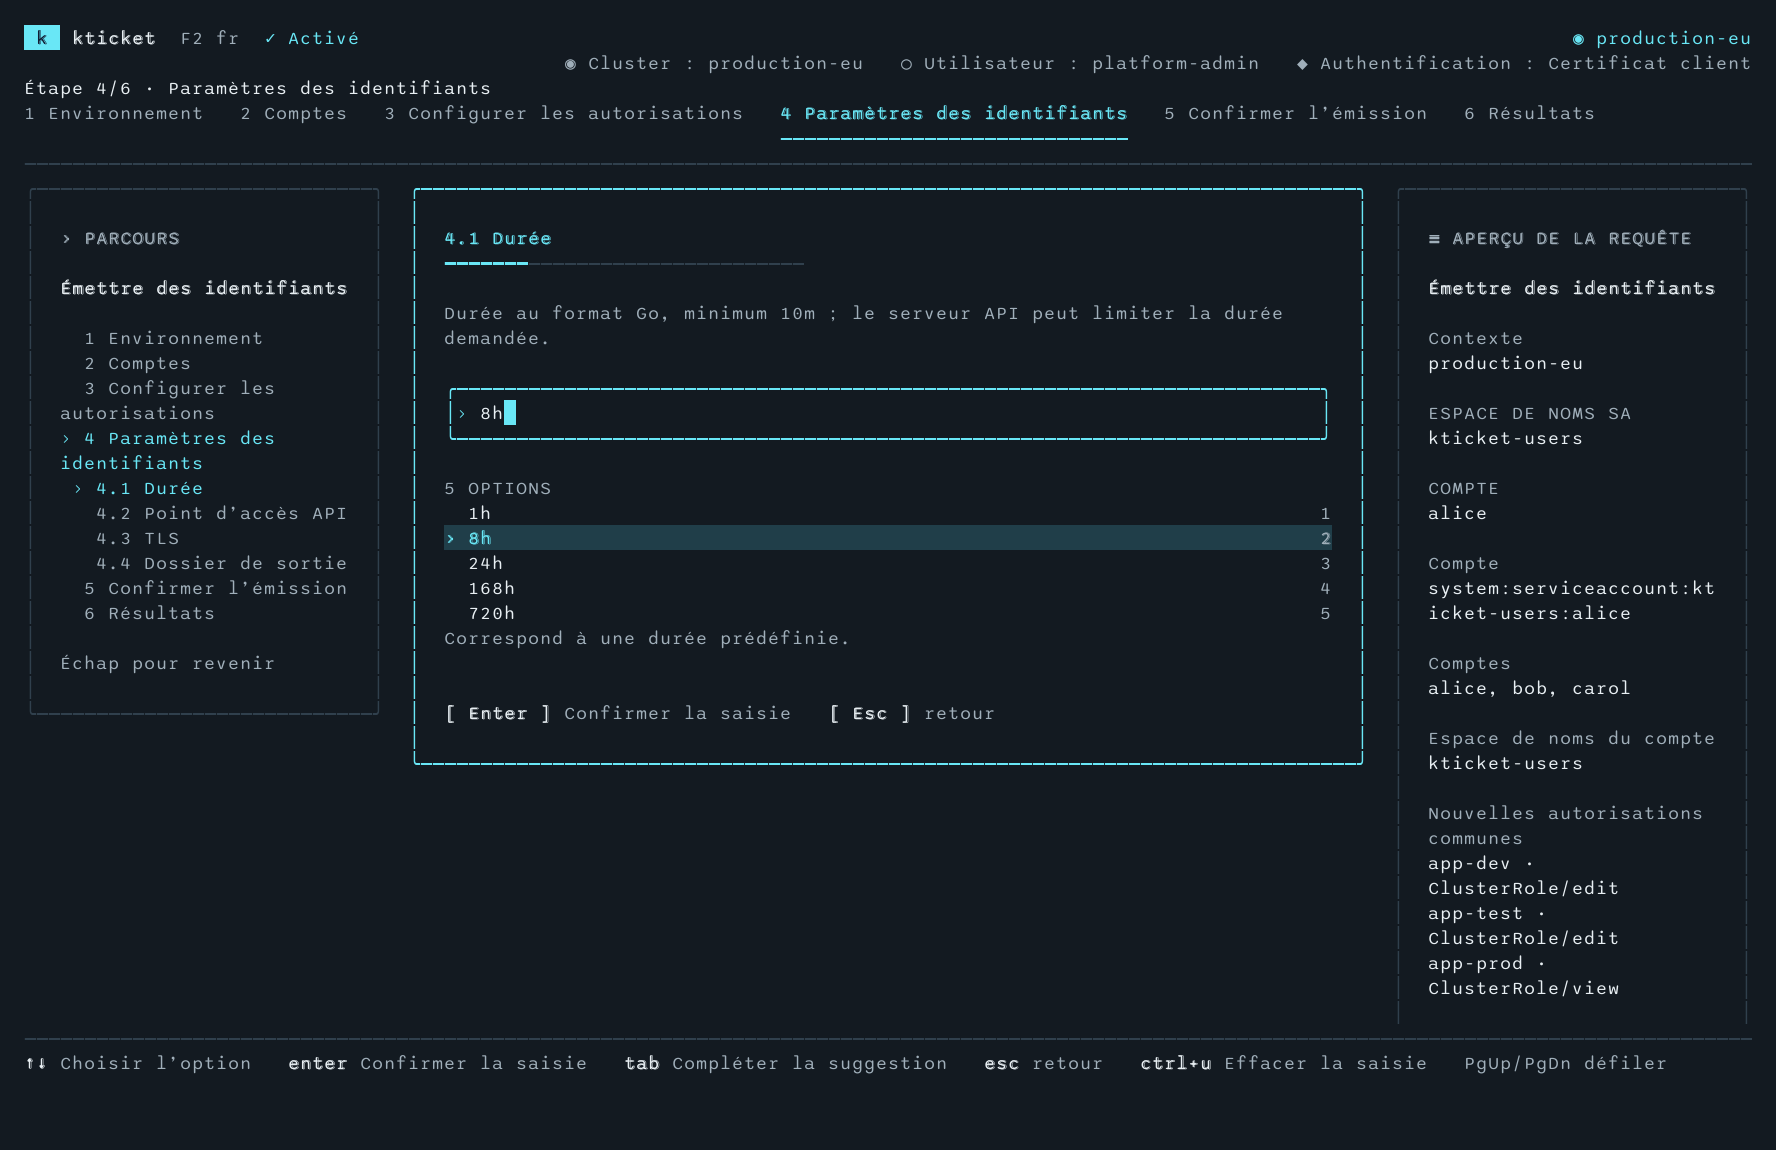
Task: Choose the 24h duration option
Action: point(888,564)
